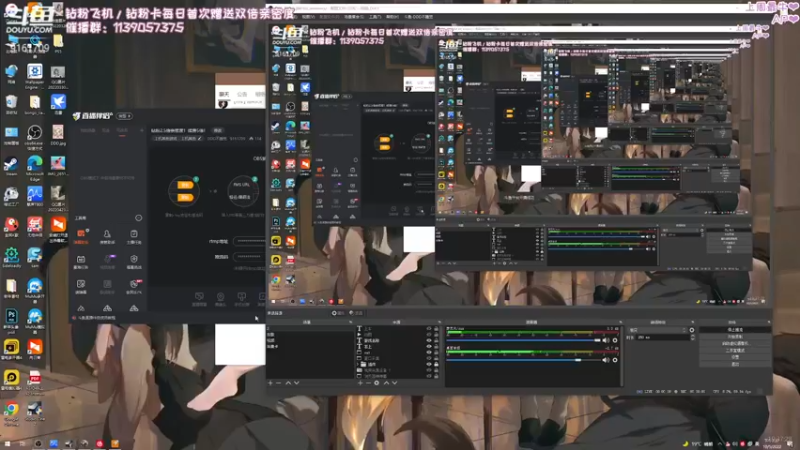Image resolution: width=800 pixels, height=450 pixels.
Task: Open the PSD file icon on the main desktop
Action: (11, 319)
